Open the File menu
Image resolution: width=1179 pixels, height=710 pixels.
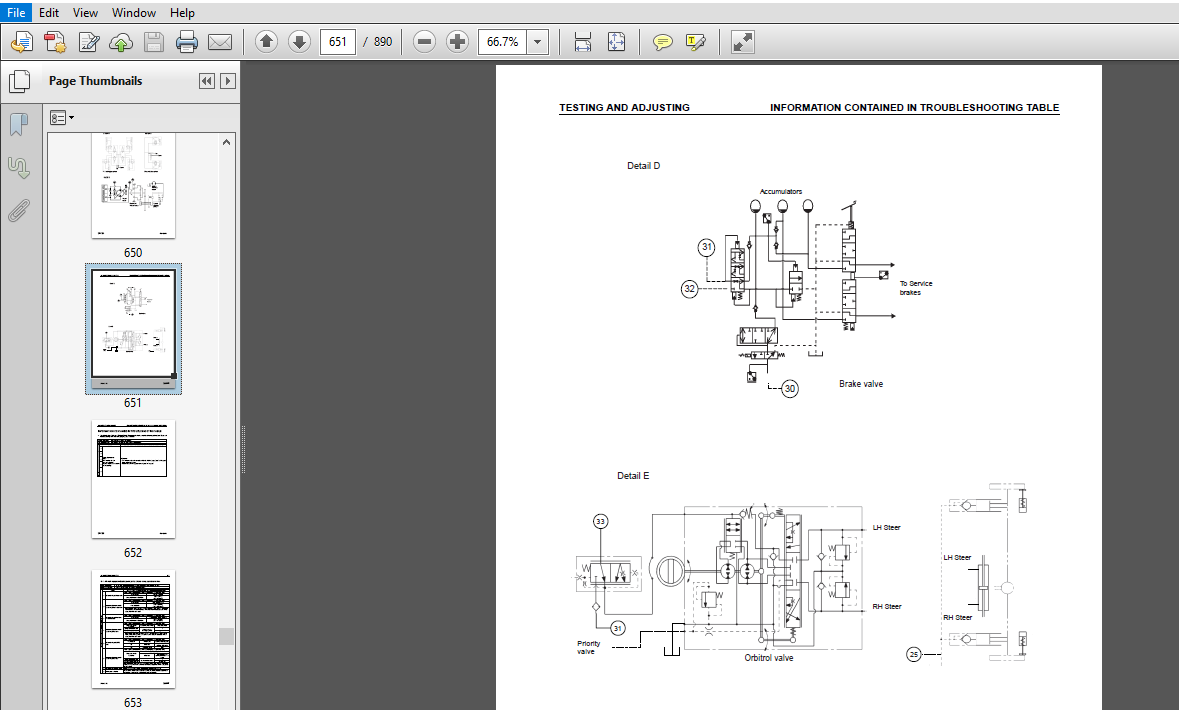tap(16, 13)
